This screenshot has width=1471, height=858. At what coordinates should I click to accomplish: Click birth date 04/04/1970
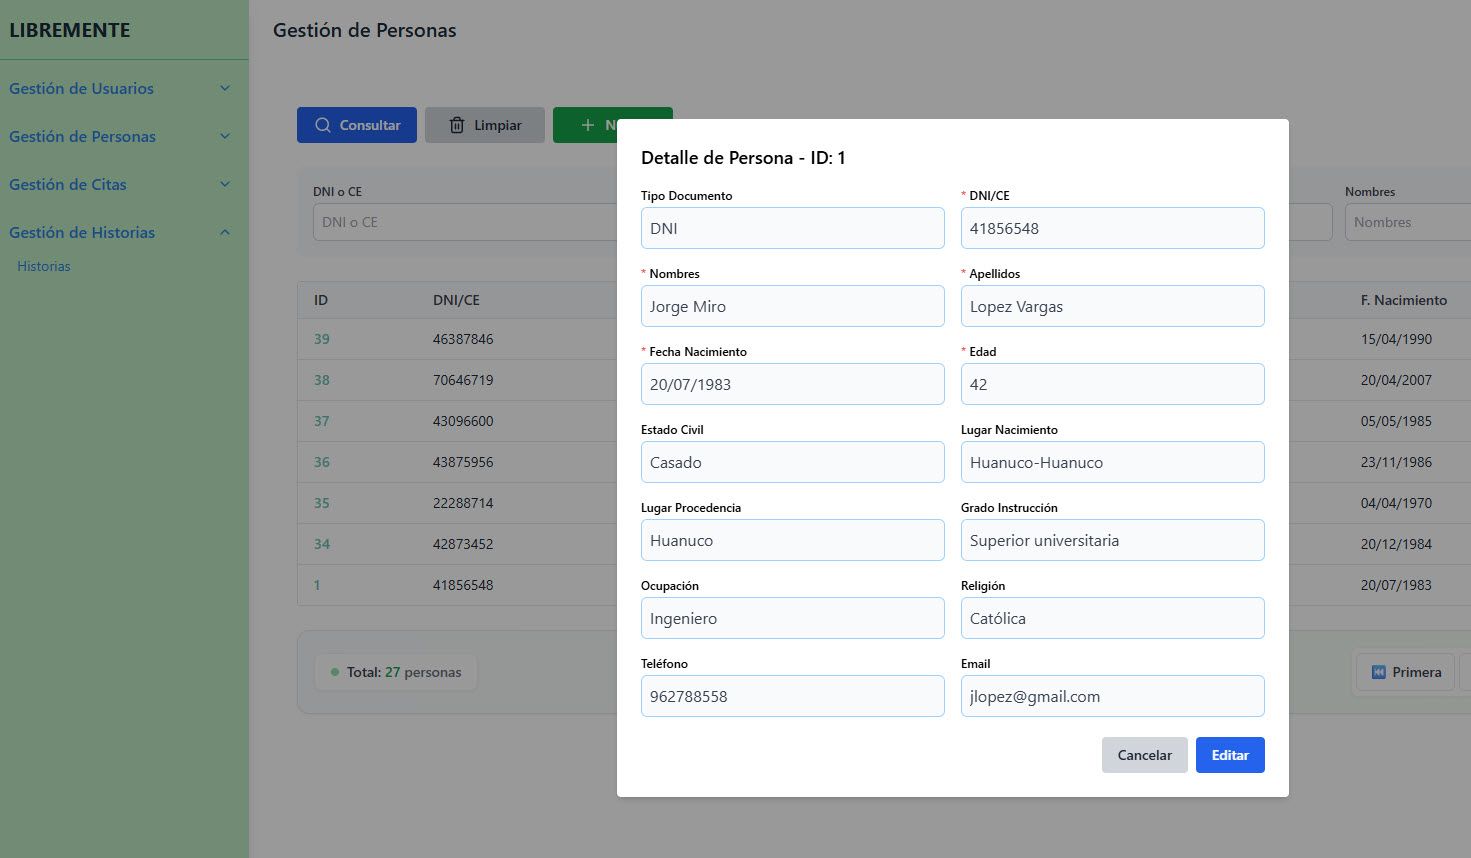(x=1396, y=503)
